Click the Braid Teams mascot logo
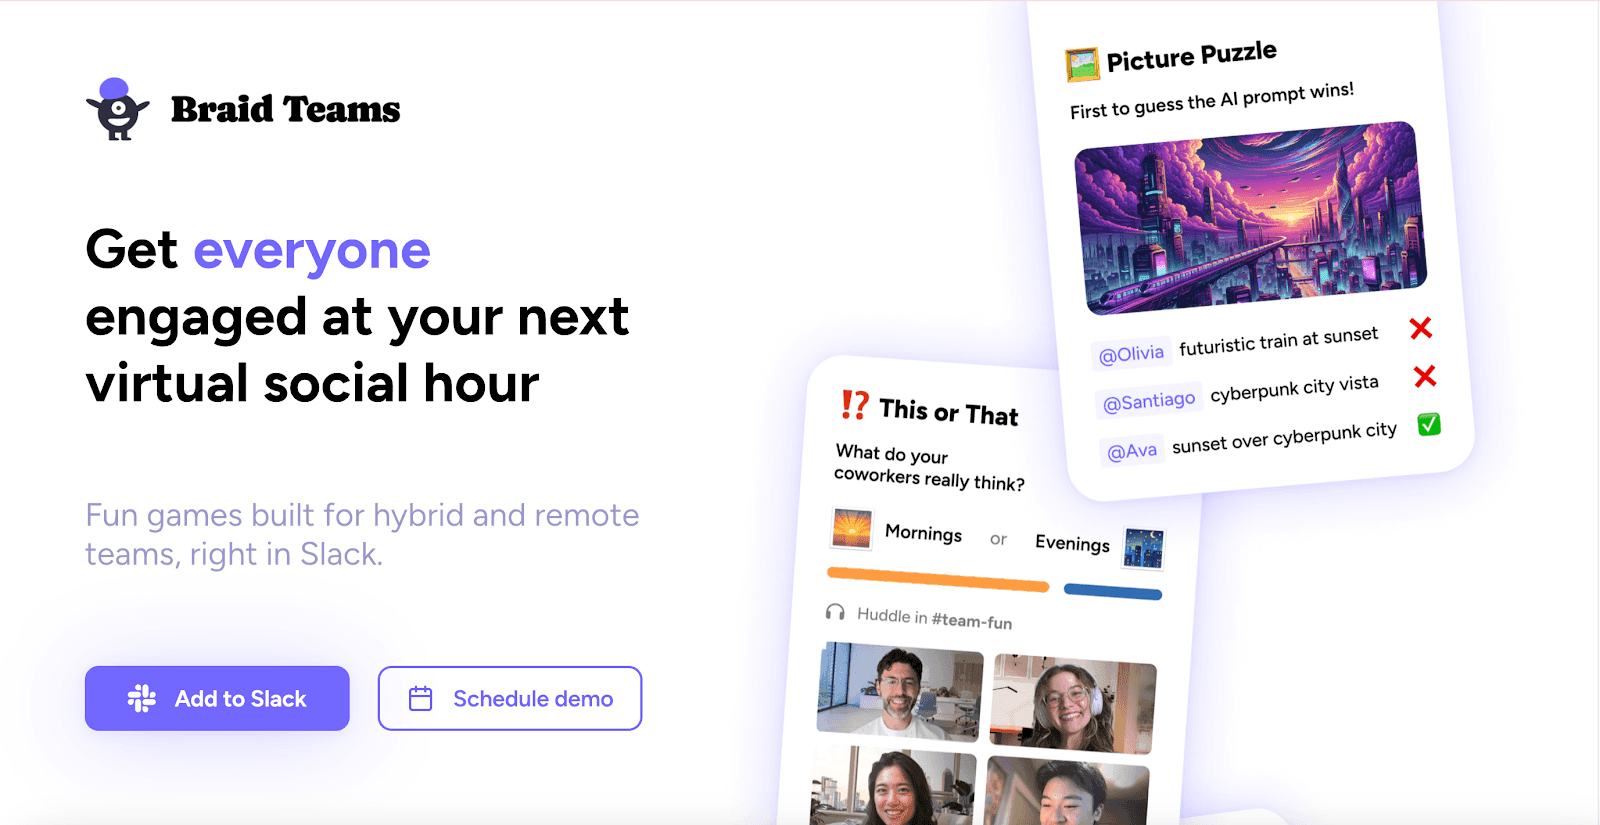1600x825 pixels. coord(118,109)
